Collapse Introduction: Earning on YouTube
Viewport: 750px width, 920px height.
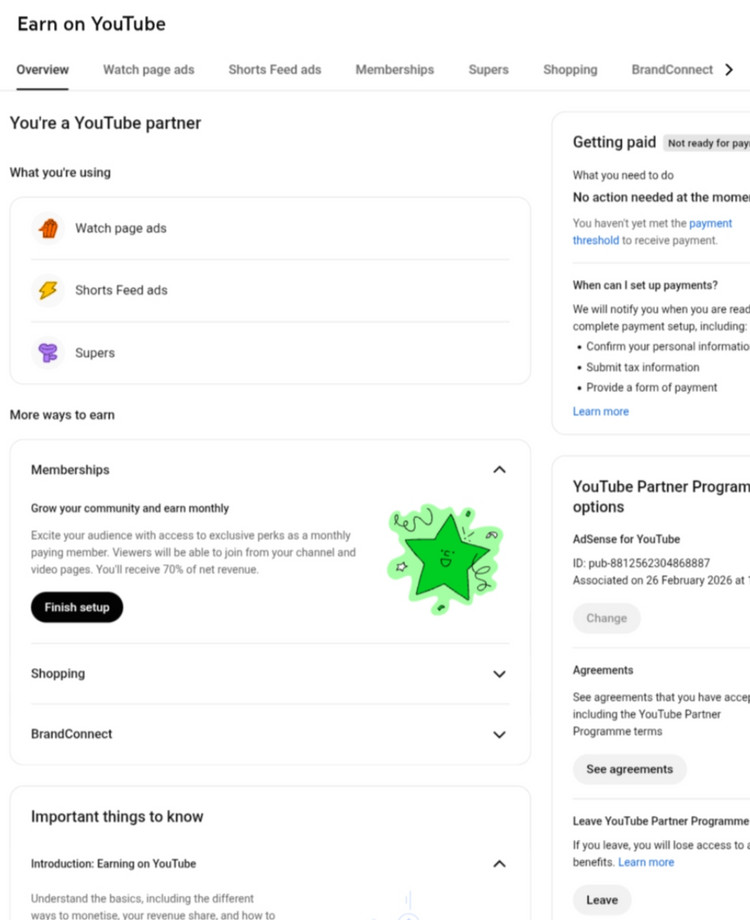pos(499,864)
